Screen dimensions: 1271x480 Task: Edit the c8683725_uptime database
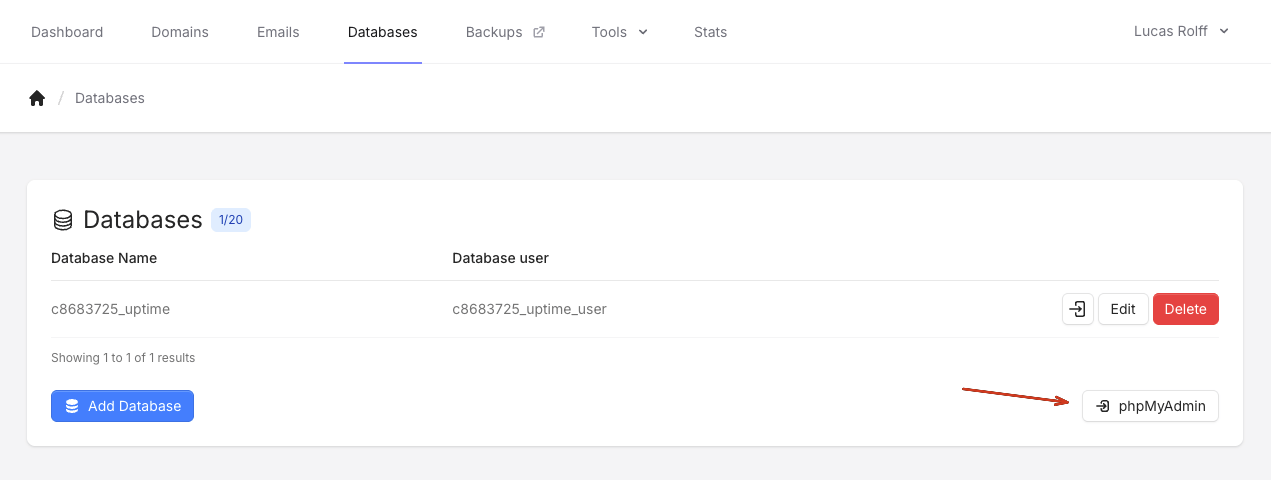click(1123, 309)
